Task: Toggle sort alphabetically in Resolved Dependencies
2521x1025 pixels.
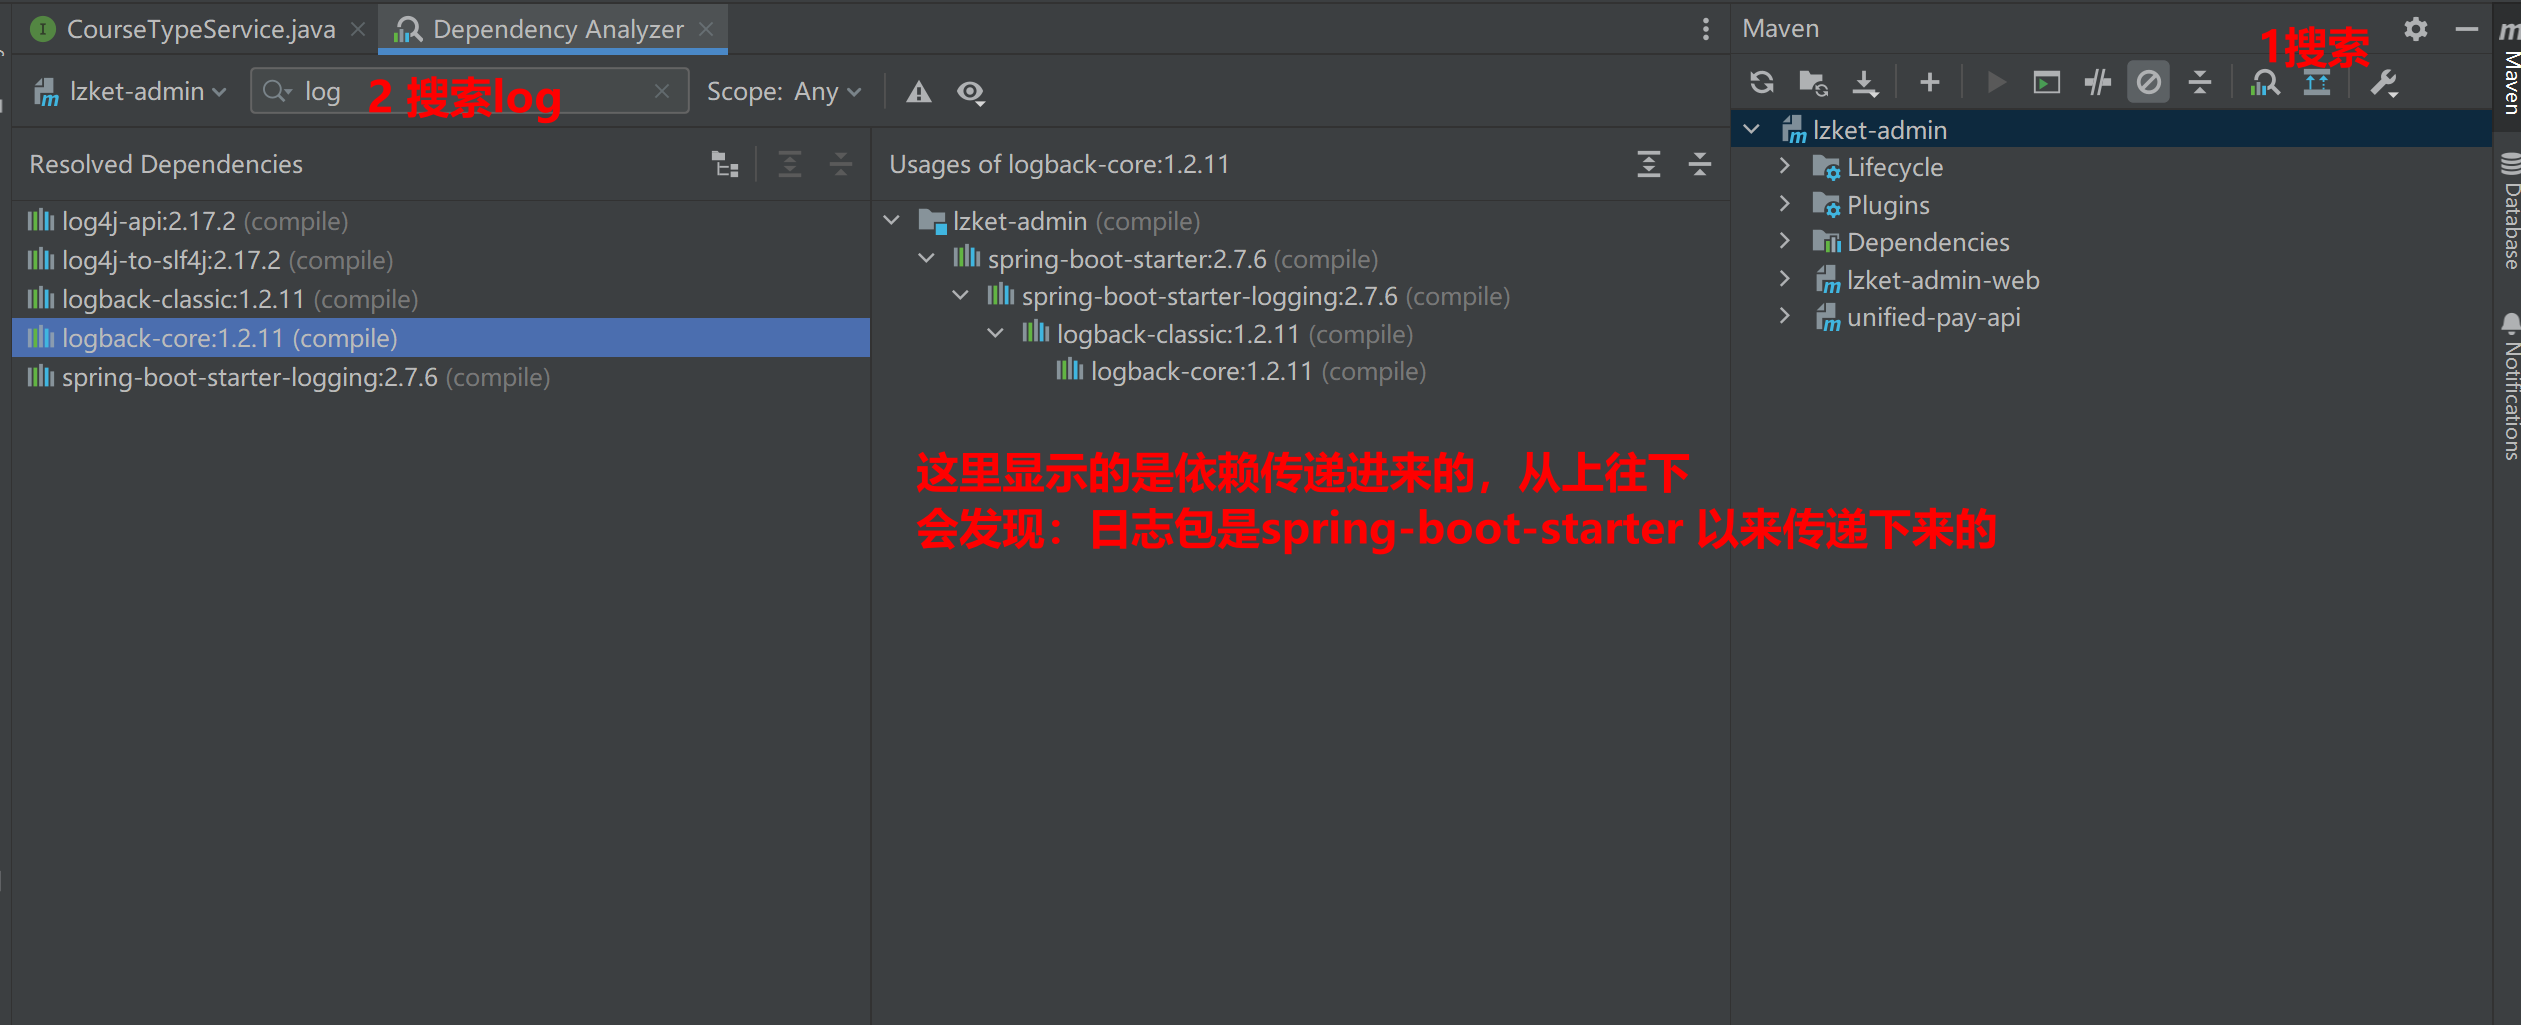Action: 725,164
